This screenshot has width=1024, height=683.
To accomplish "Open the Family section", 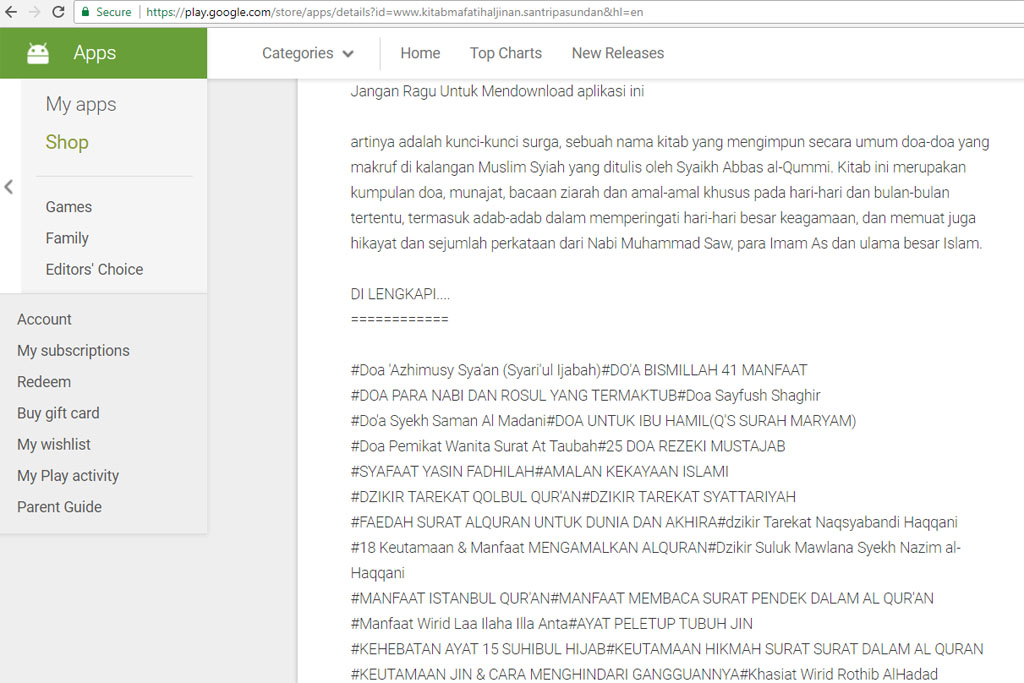I will (x=67, y=238).
